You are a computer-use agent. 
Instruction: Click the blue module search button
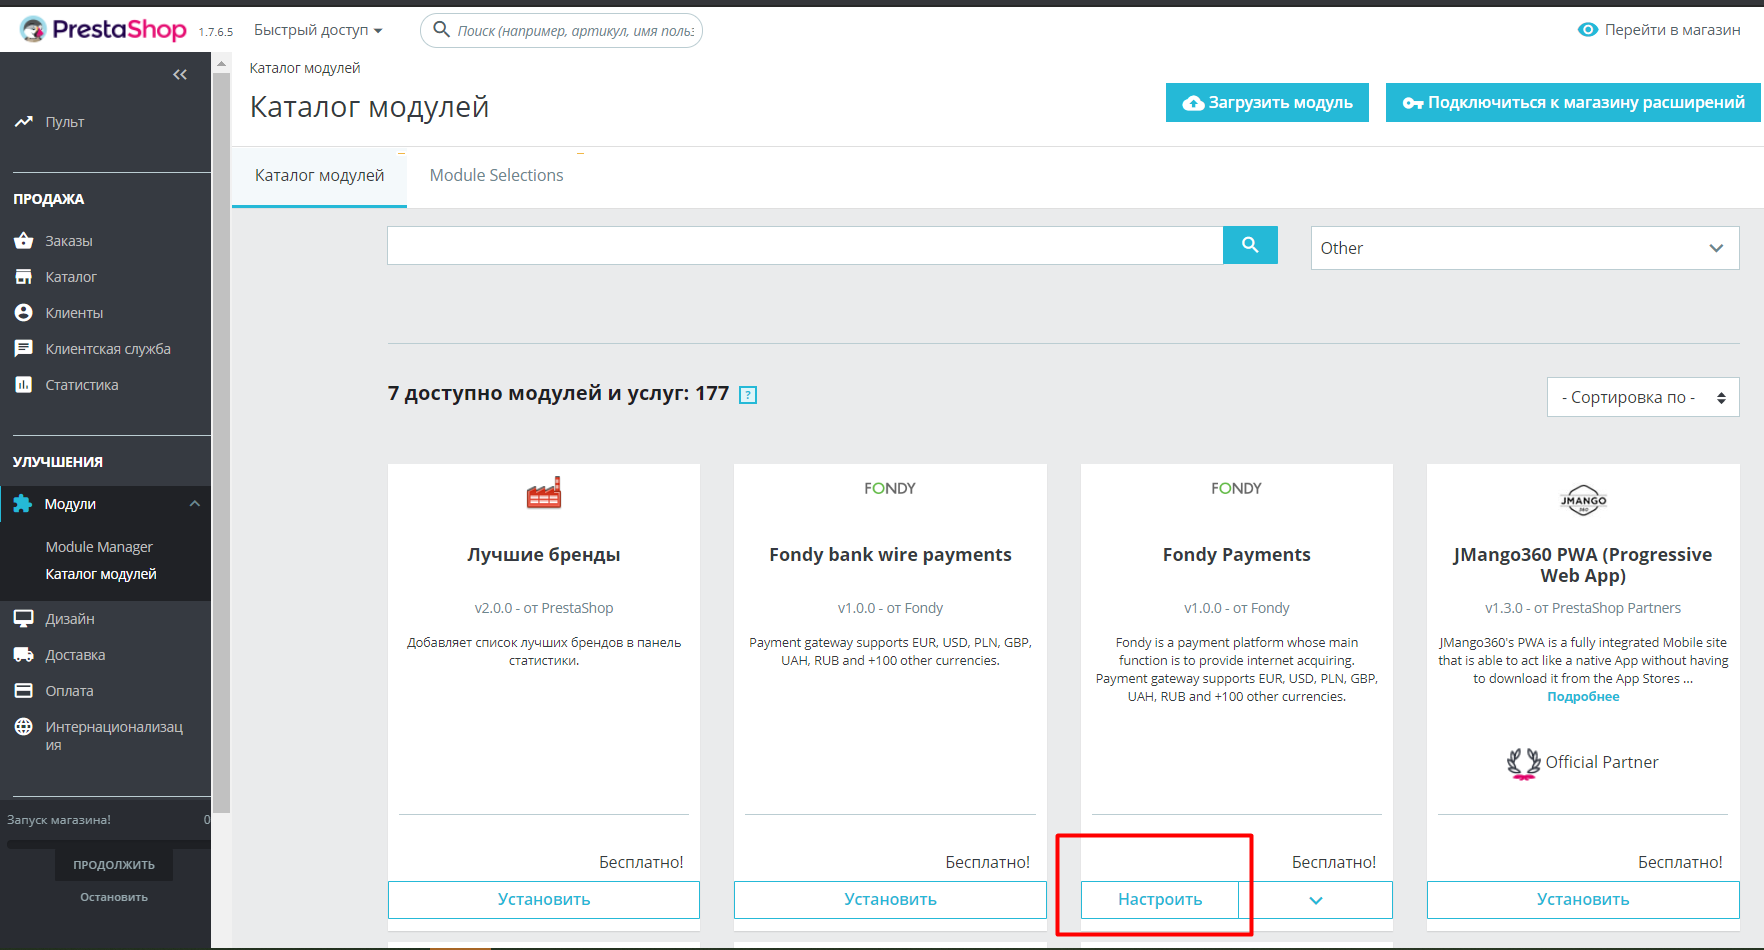[1250, 245]
